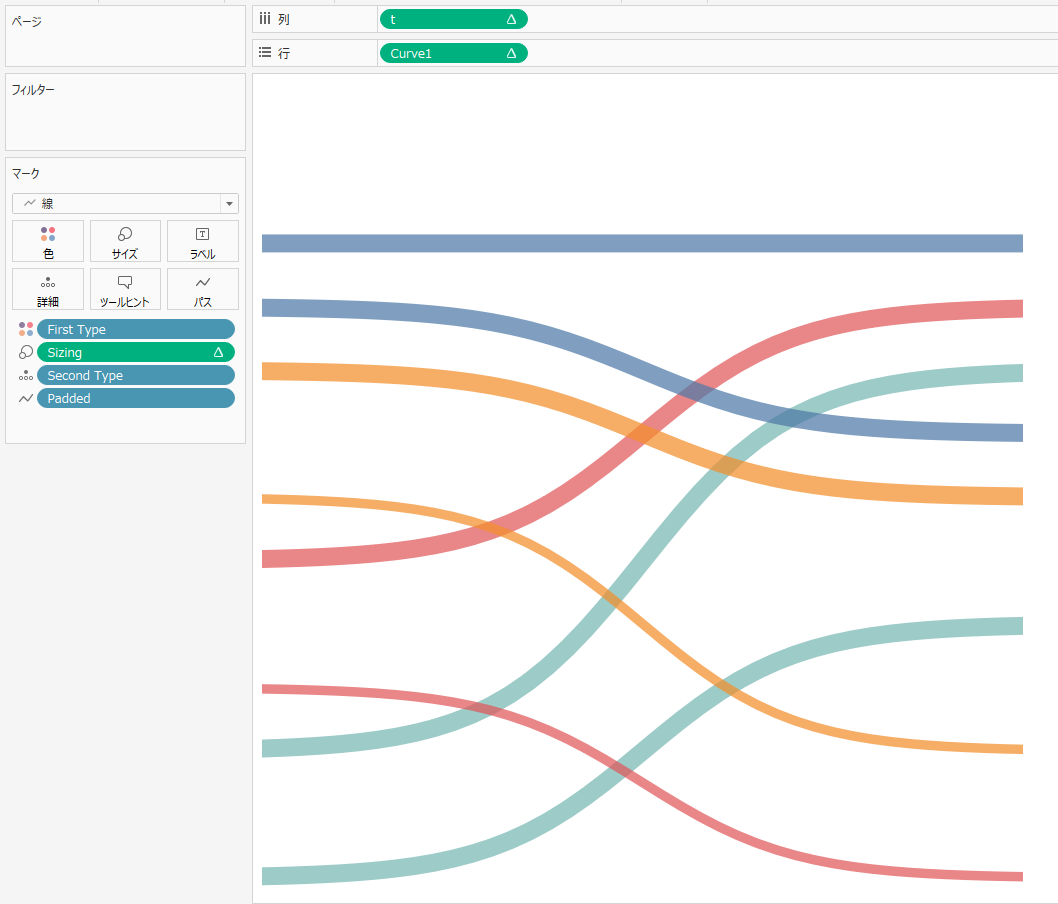Click the 列 columns shelf icon
This screenshot has height=904, width=1058.
264,19
